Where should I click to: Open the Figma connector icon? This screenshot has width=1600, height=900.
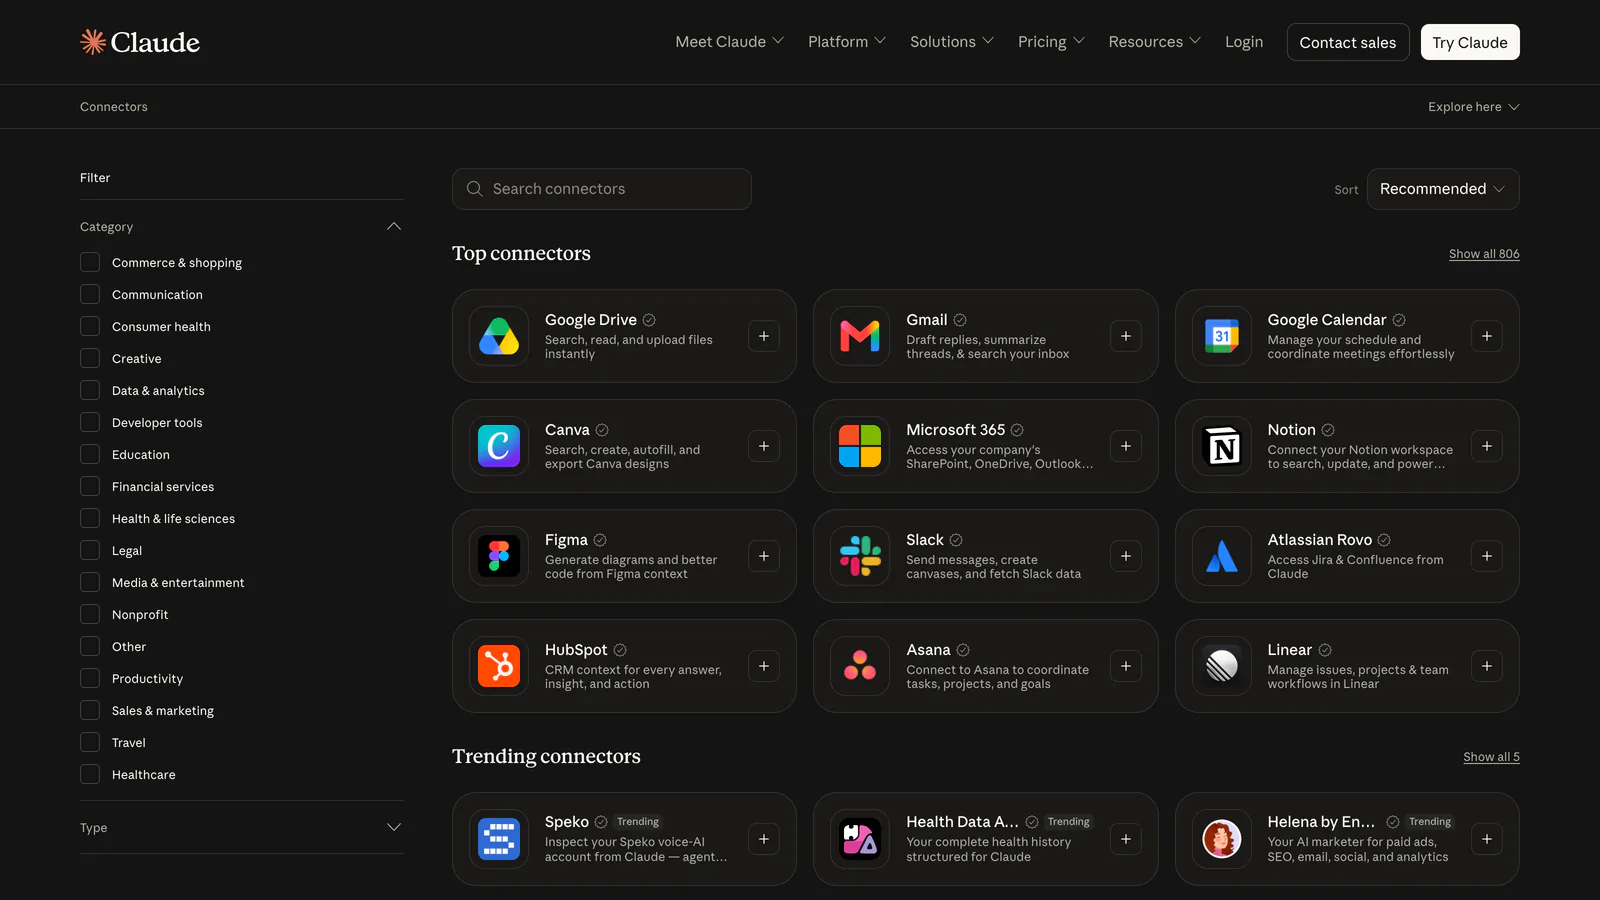499,556
